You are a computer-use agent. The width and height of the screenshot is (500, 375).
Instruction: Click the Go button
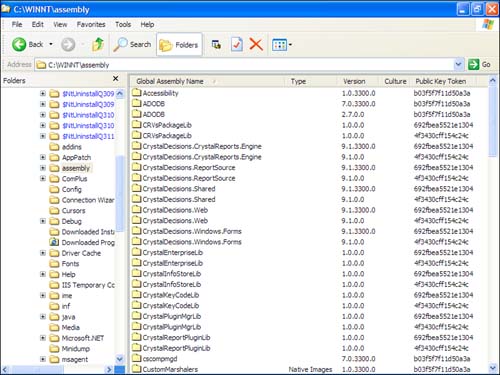[479, 64]
